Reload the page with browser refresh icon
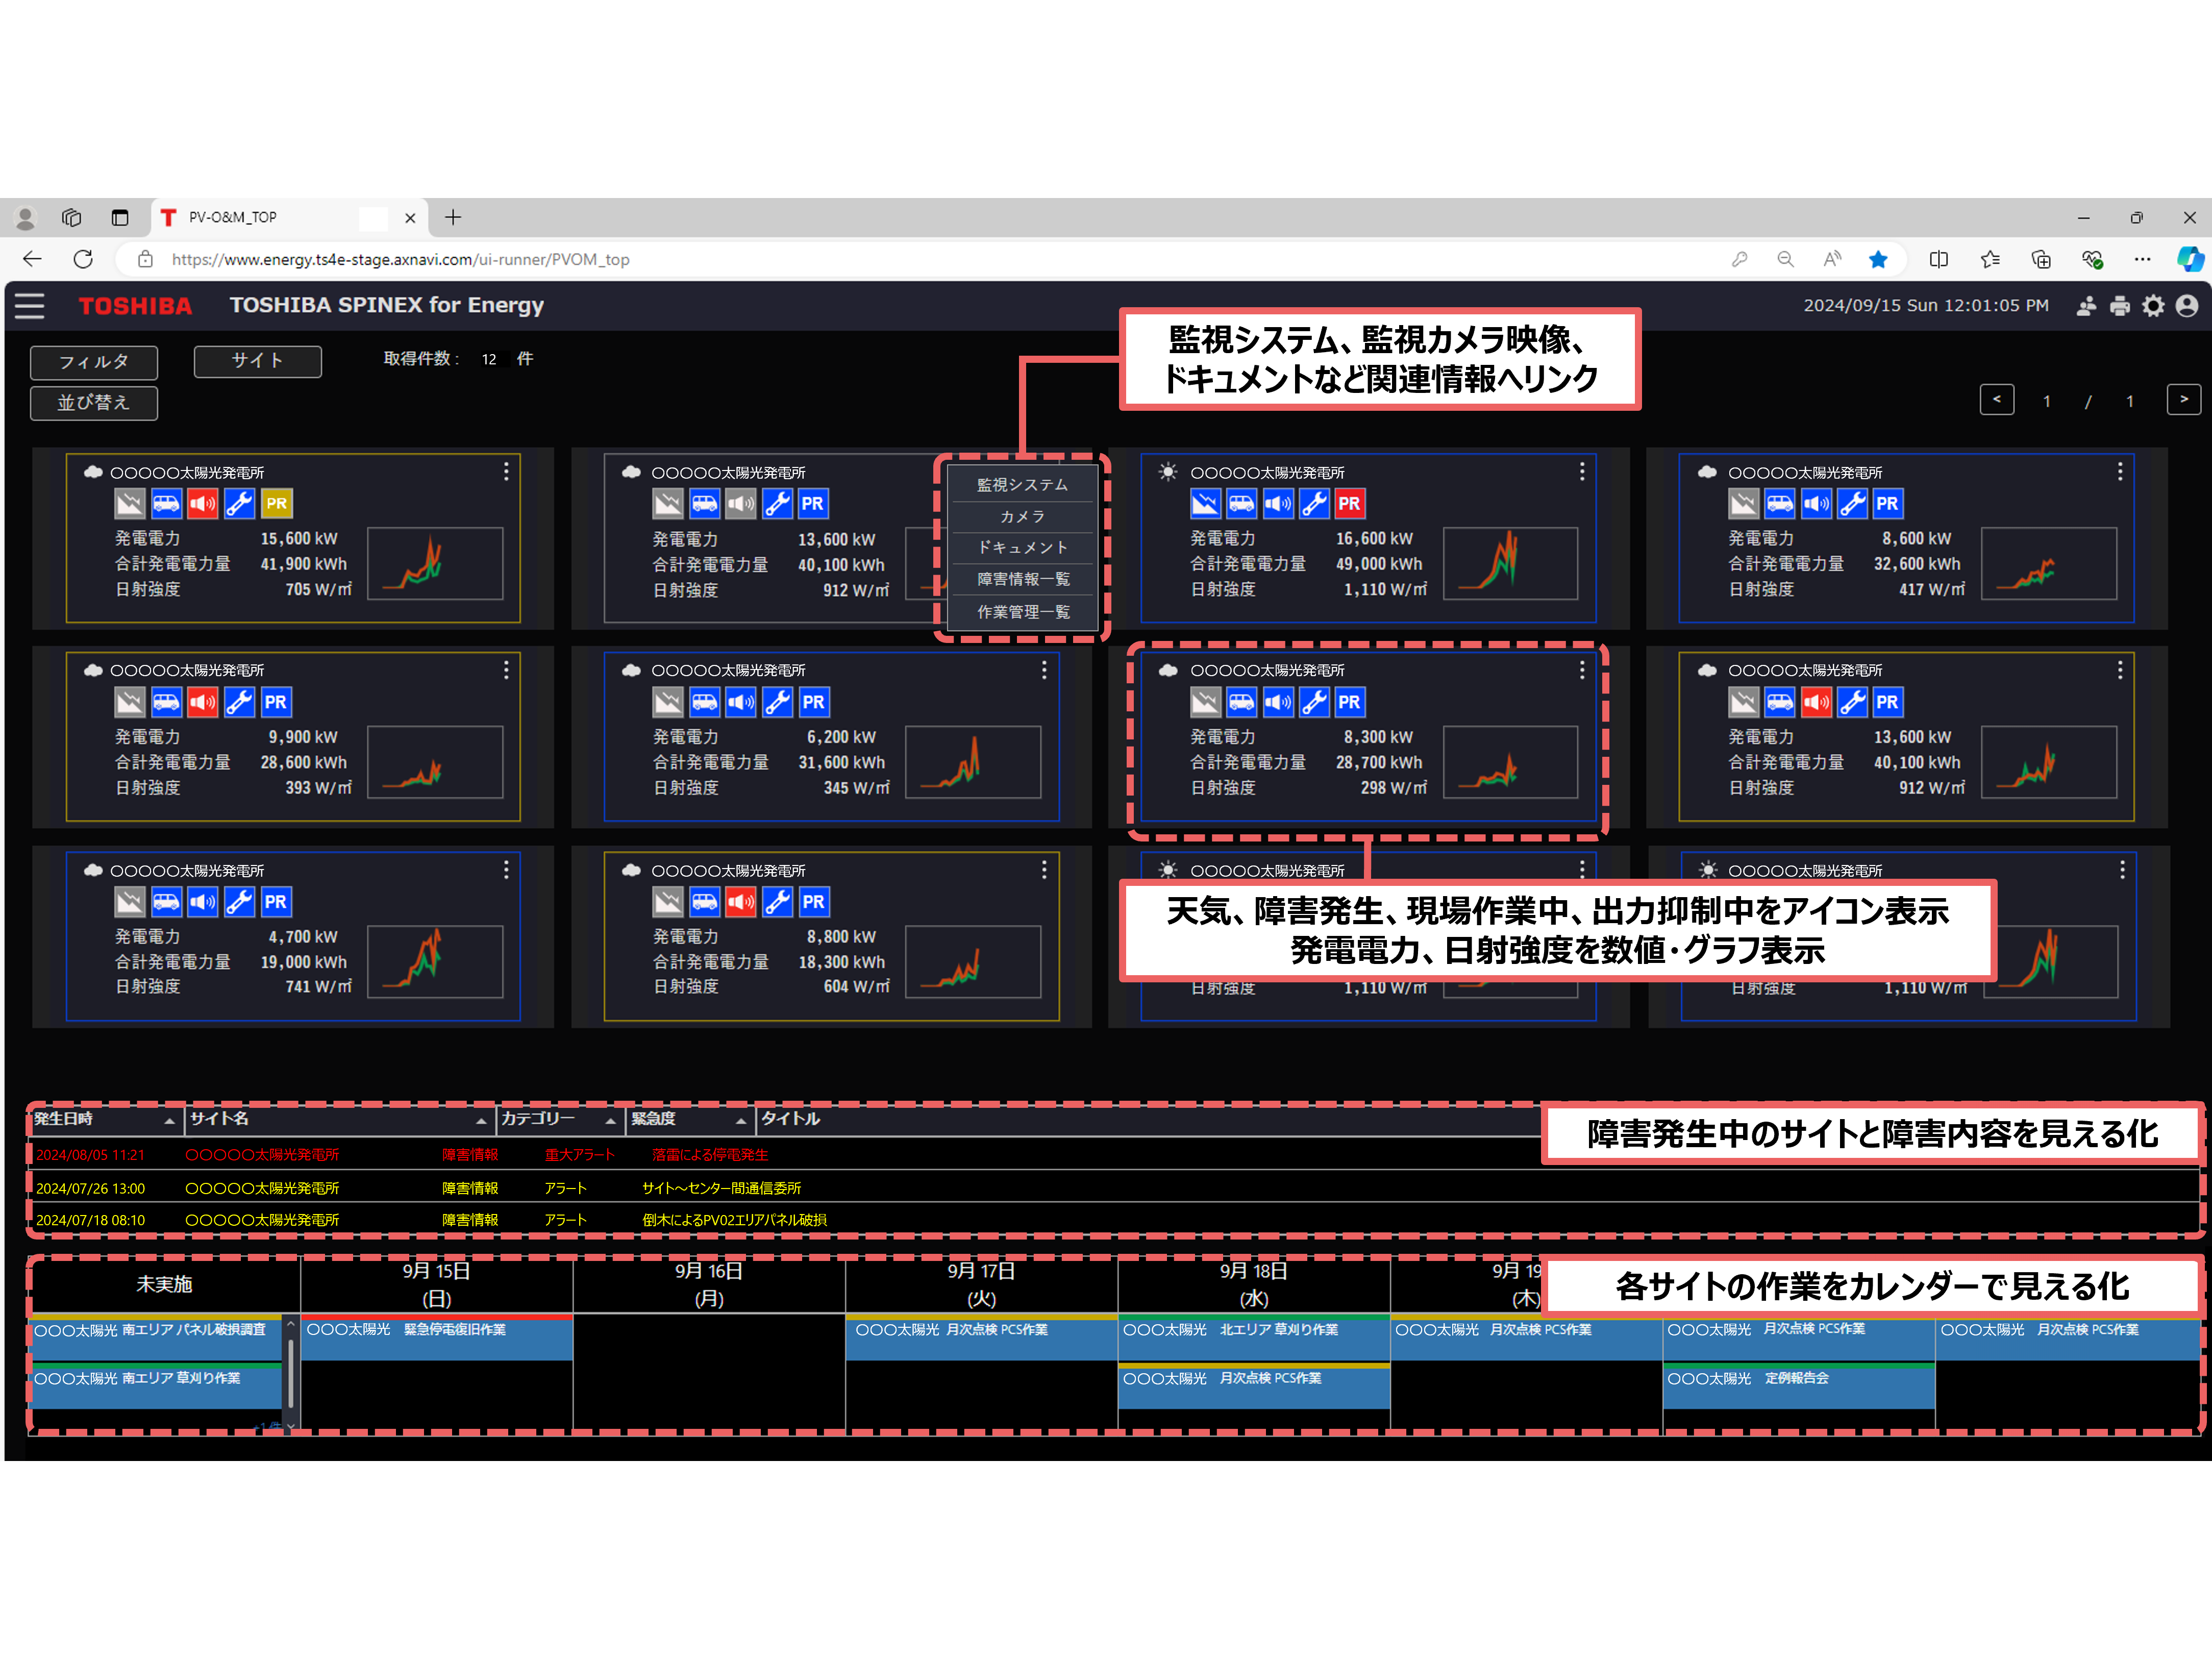The height and width of the screenshot is (1659, 2212). (x=83, y=259)
